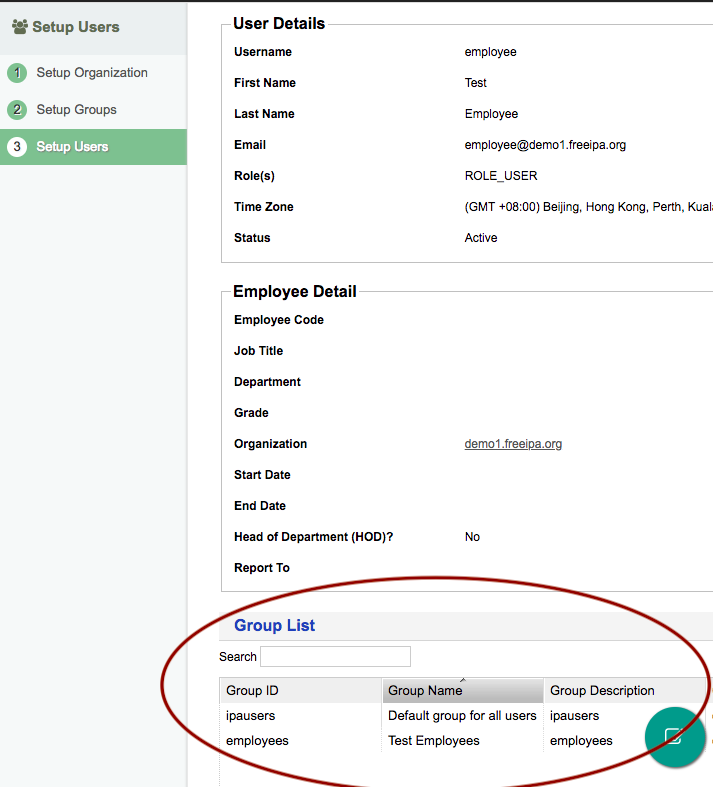Viewport: 713px width, 787px height.
Task: Select employees in the Group ID column
Action: point(257,741)
